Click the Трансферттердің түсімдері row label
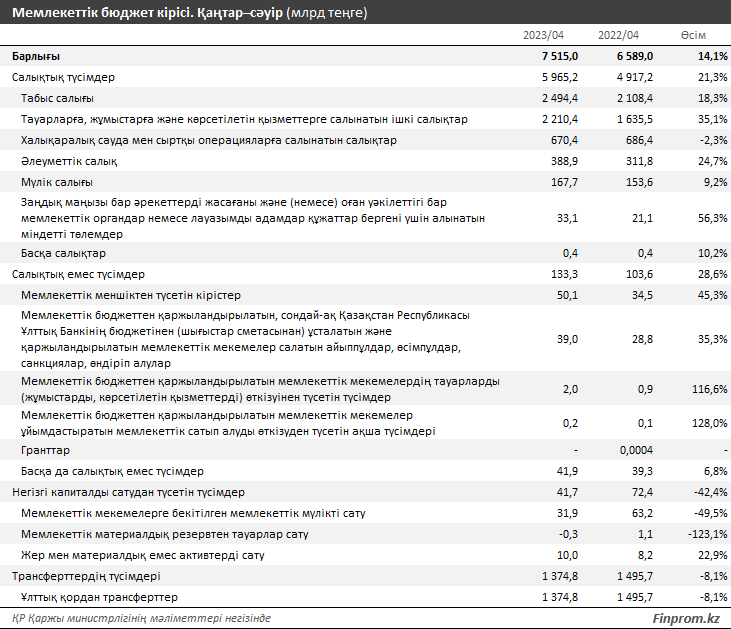Image resolution: width=731 pixels, height=629 pixels. pyautogui.click(x=86, y=577)
